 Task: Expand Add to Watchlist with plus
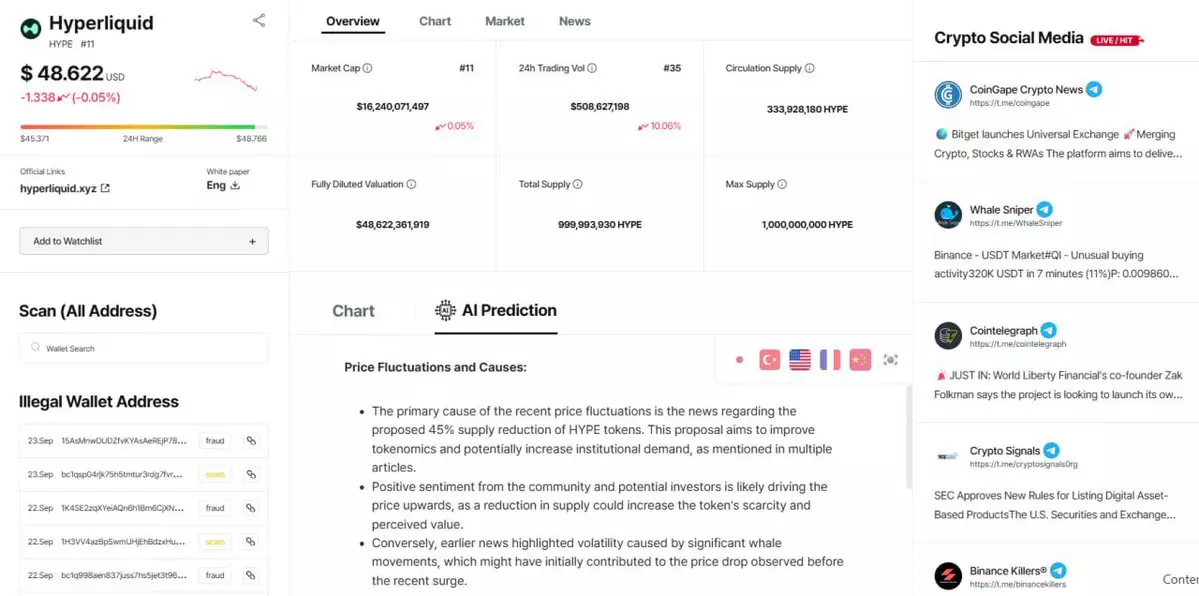[x=252, y=241]
